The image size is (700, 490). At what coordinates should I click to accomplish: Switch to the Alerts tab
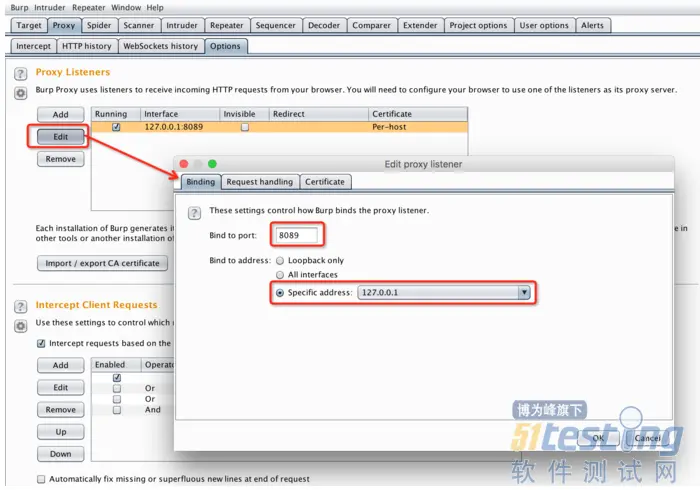coord(592,25)
